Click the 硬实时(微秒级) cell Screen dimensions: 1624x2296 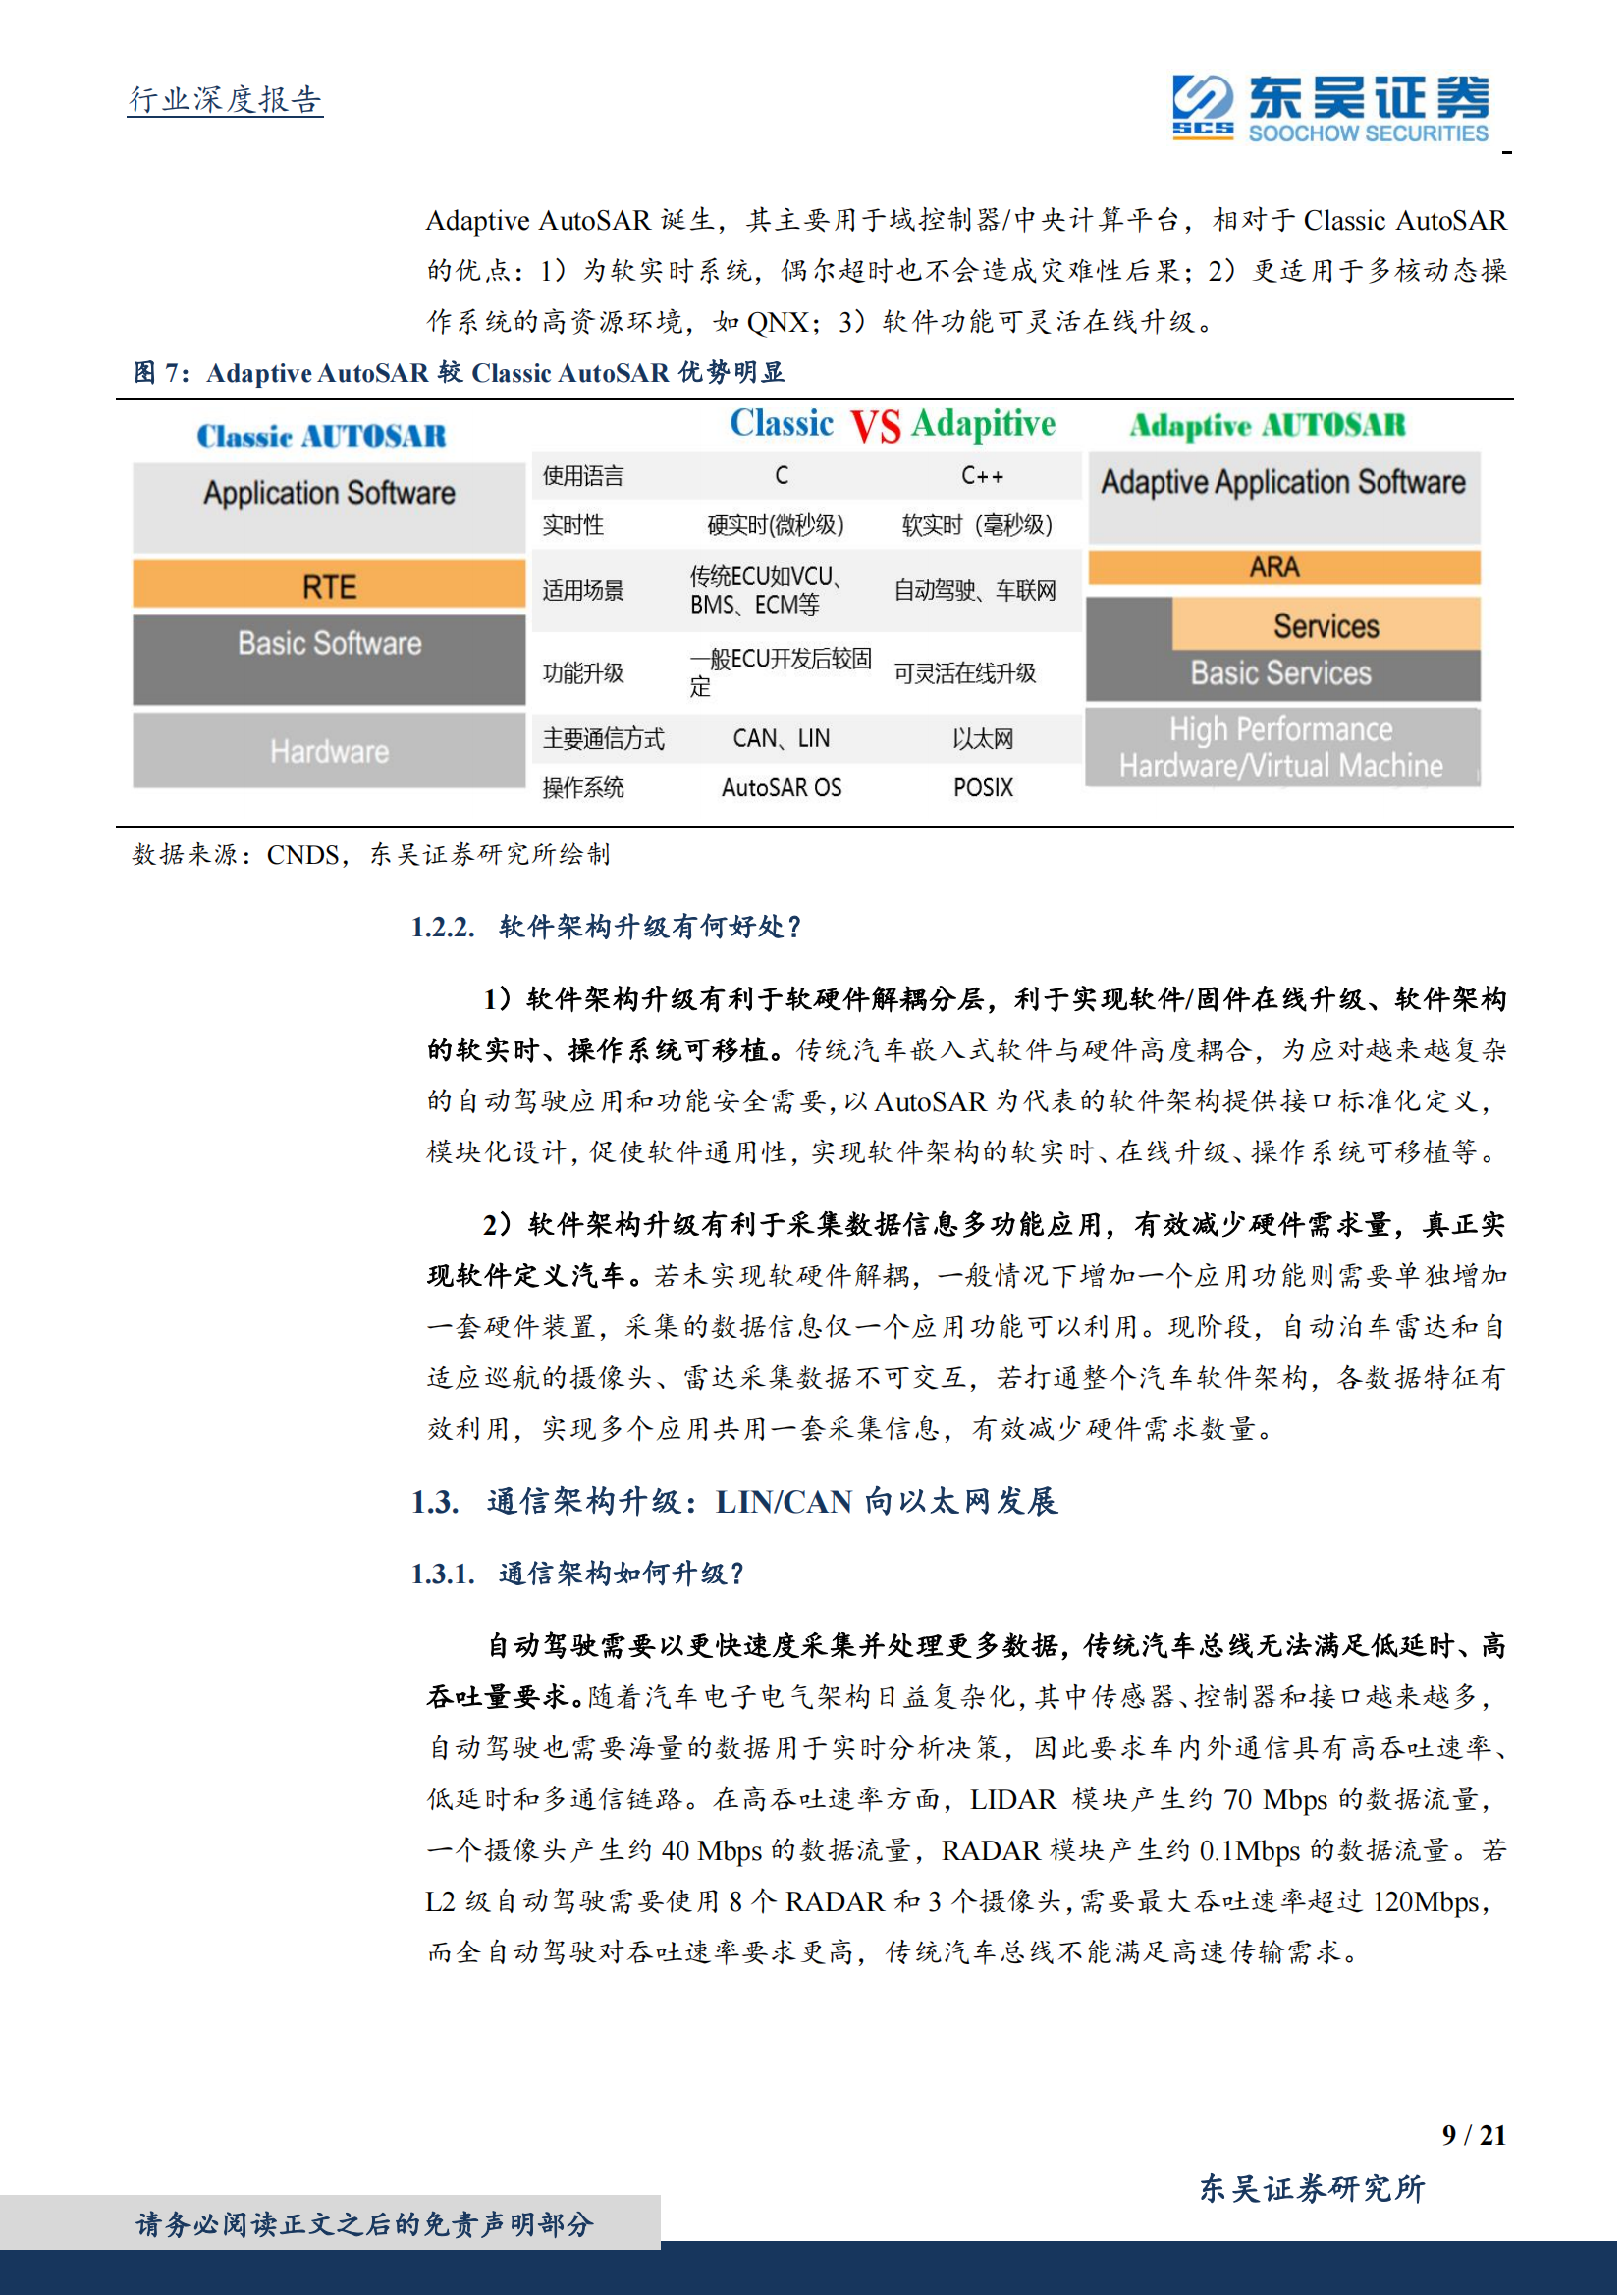[x=776, y=525]
